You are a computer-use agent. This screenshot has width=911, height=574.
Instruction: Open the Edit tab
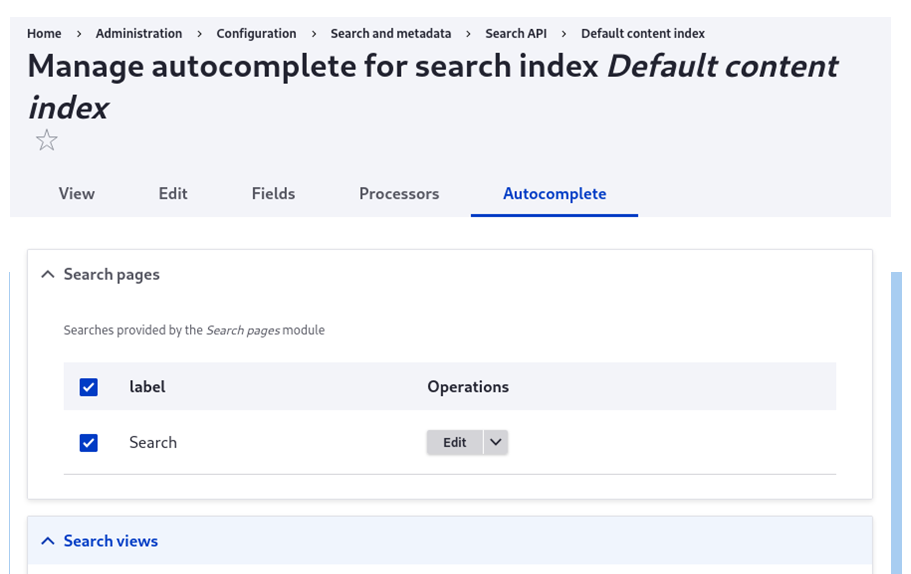[x=173, y=194]
